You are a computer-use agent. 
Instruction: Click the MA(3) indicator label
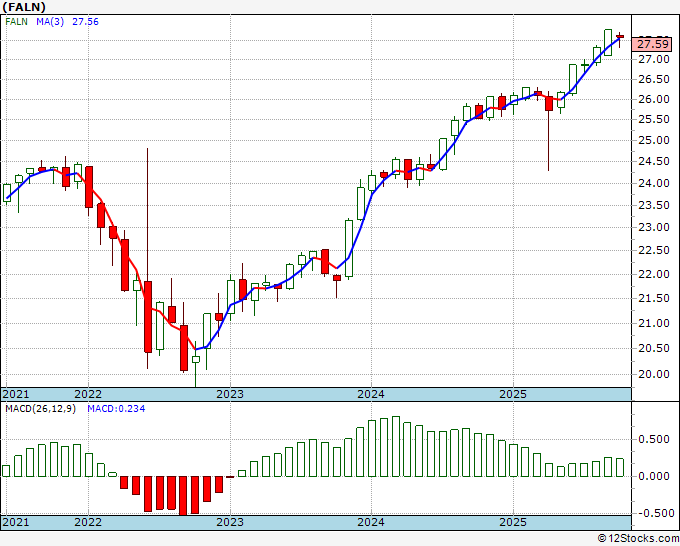50,22
